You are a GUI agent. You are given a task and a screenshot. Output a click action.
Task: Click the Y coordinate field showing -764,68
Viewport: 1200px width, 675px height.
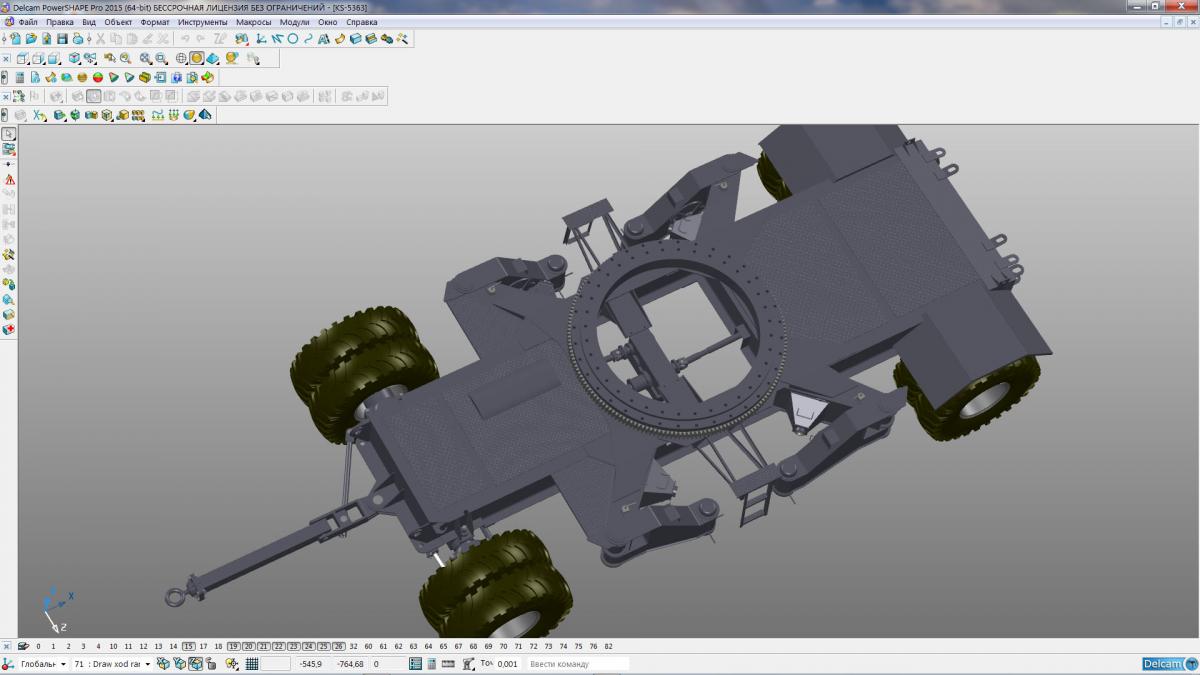pos(350,664)
